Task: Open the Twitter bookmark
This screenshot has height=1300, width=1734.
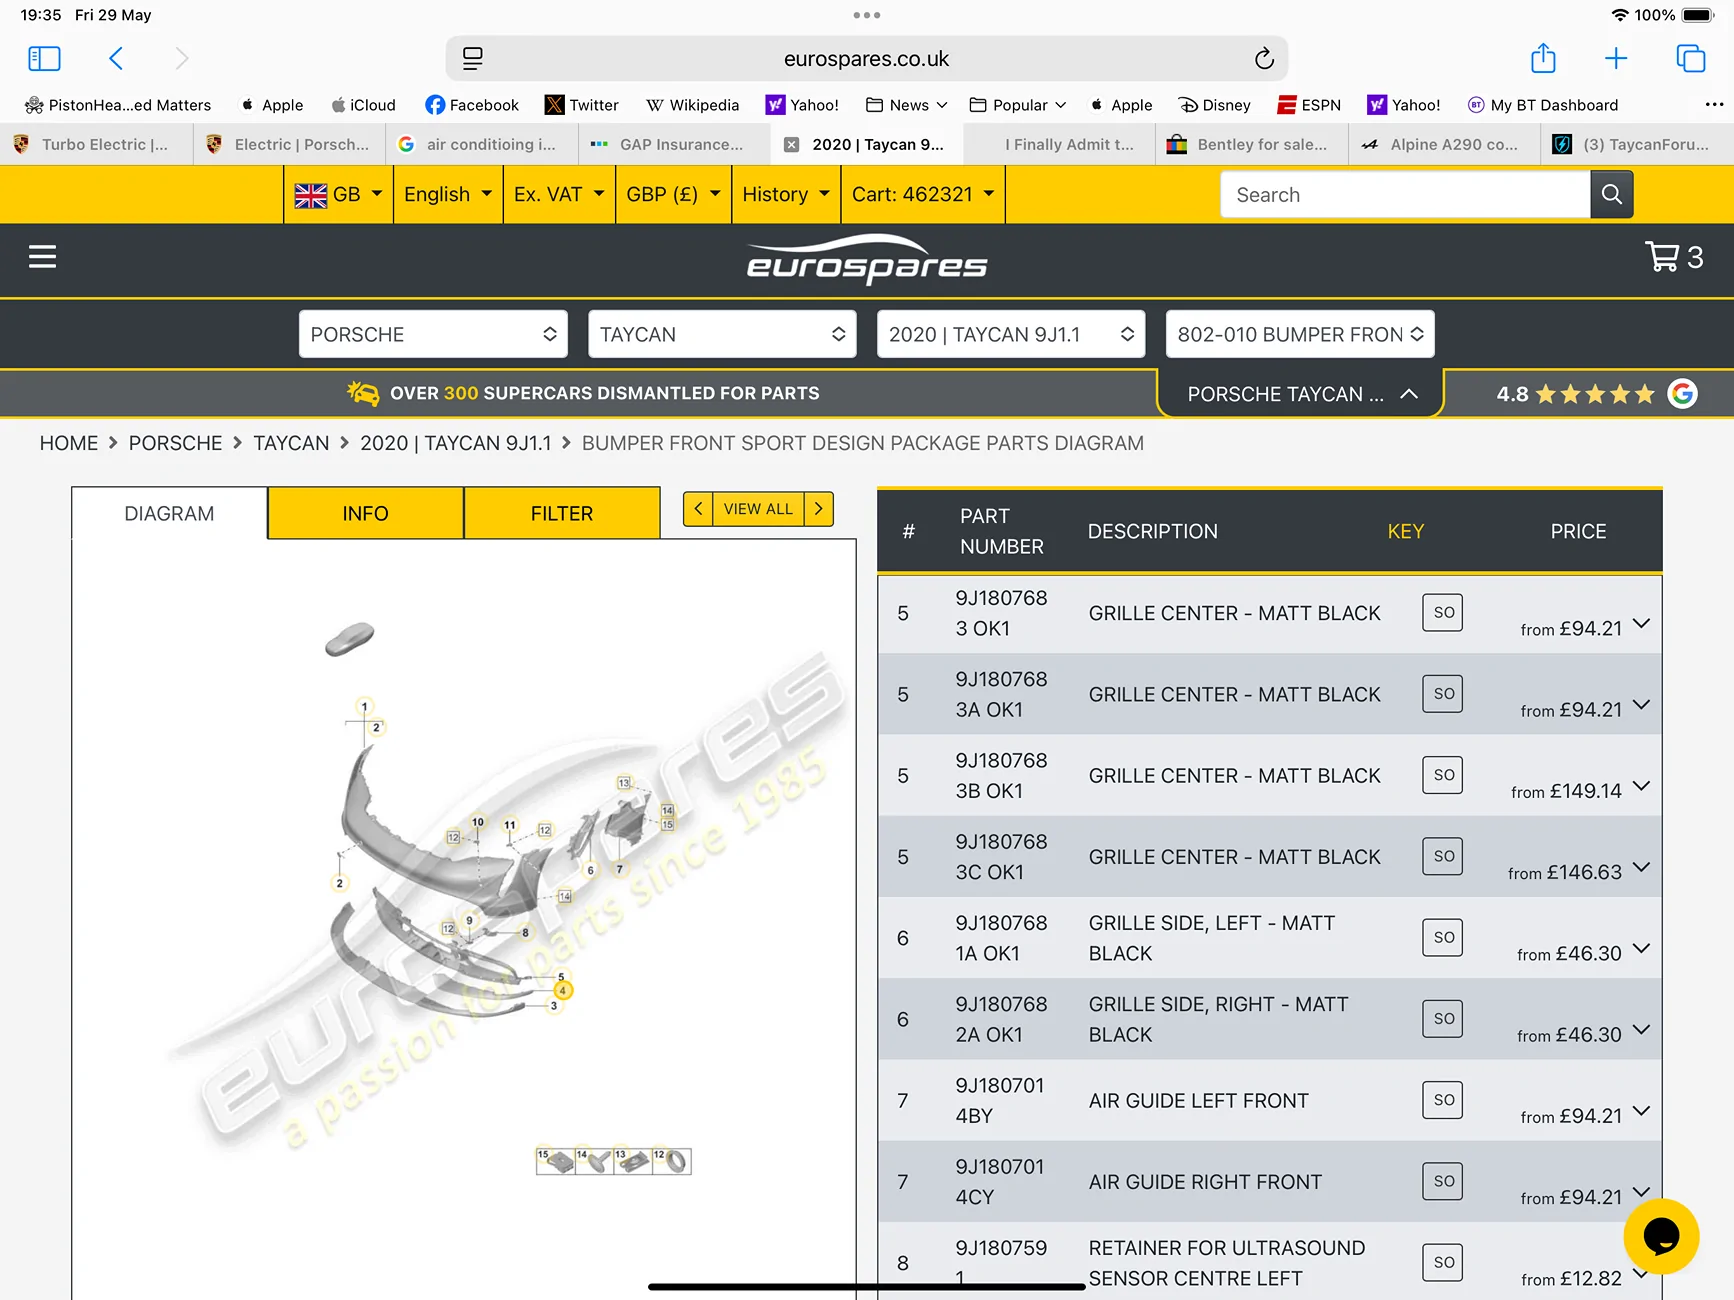Action: 582,105
